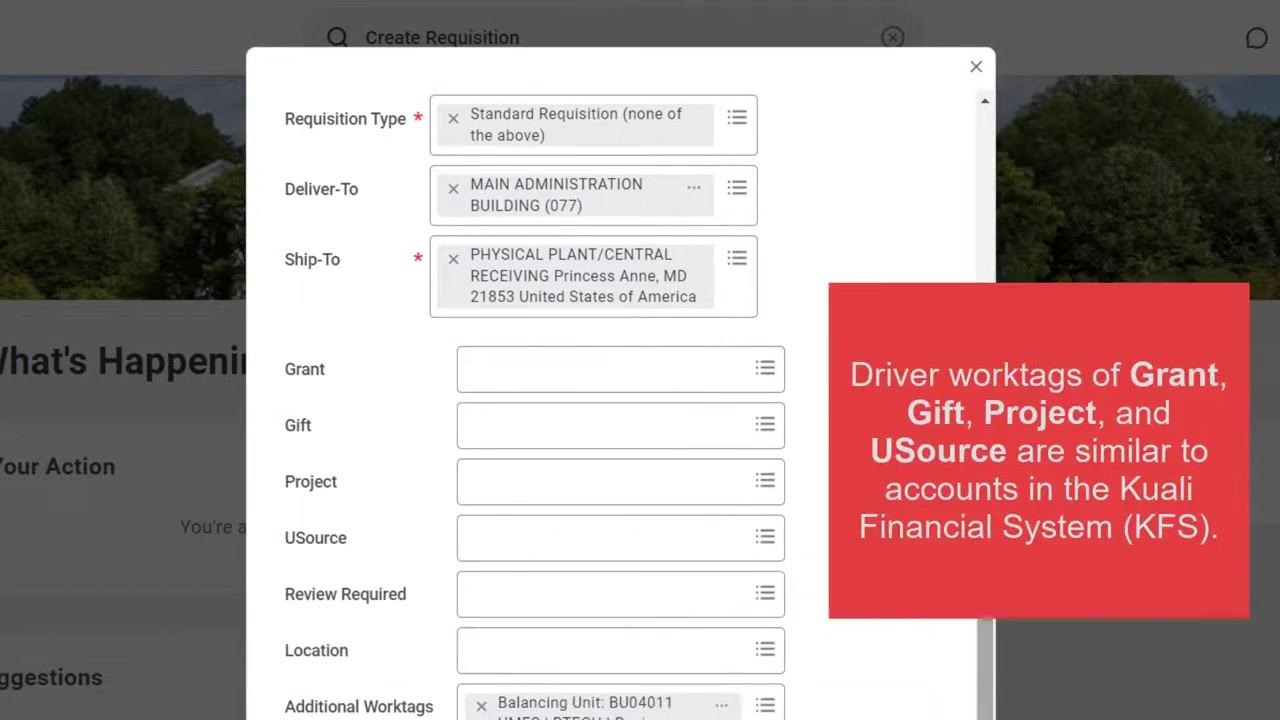Image resolution: width=1280 pixels, height=720 pixels.
Task: Remove Balancing Unit BU04011 worktag
Action: click(481, 706)
